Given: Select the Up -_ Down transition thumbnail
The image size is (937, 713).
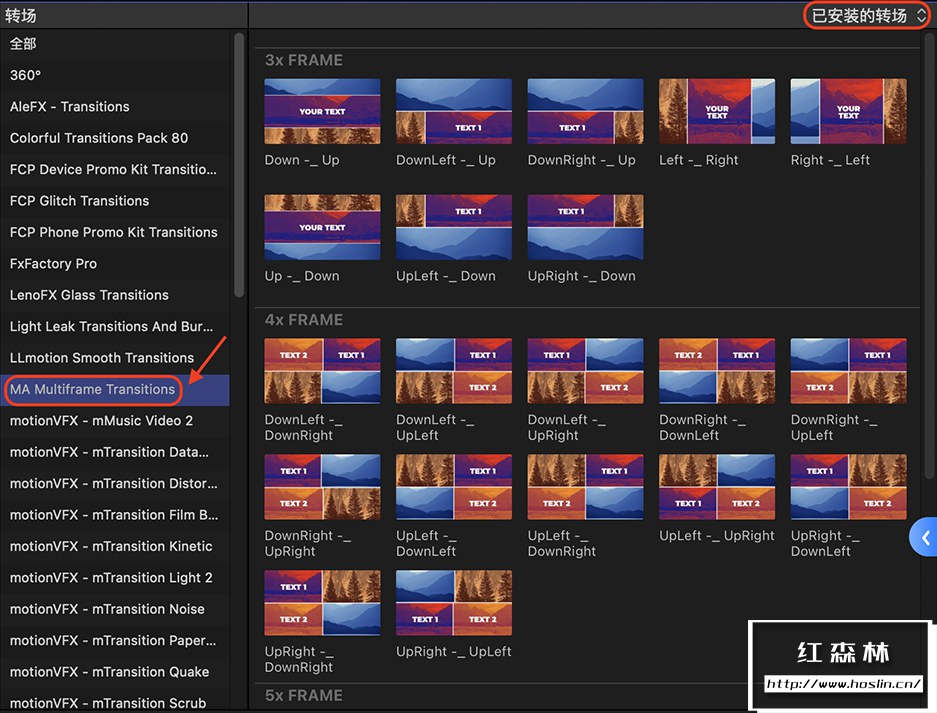Looking at the screenshot, I should pos(322,228).
